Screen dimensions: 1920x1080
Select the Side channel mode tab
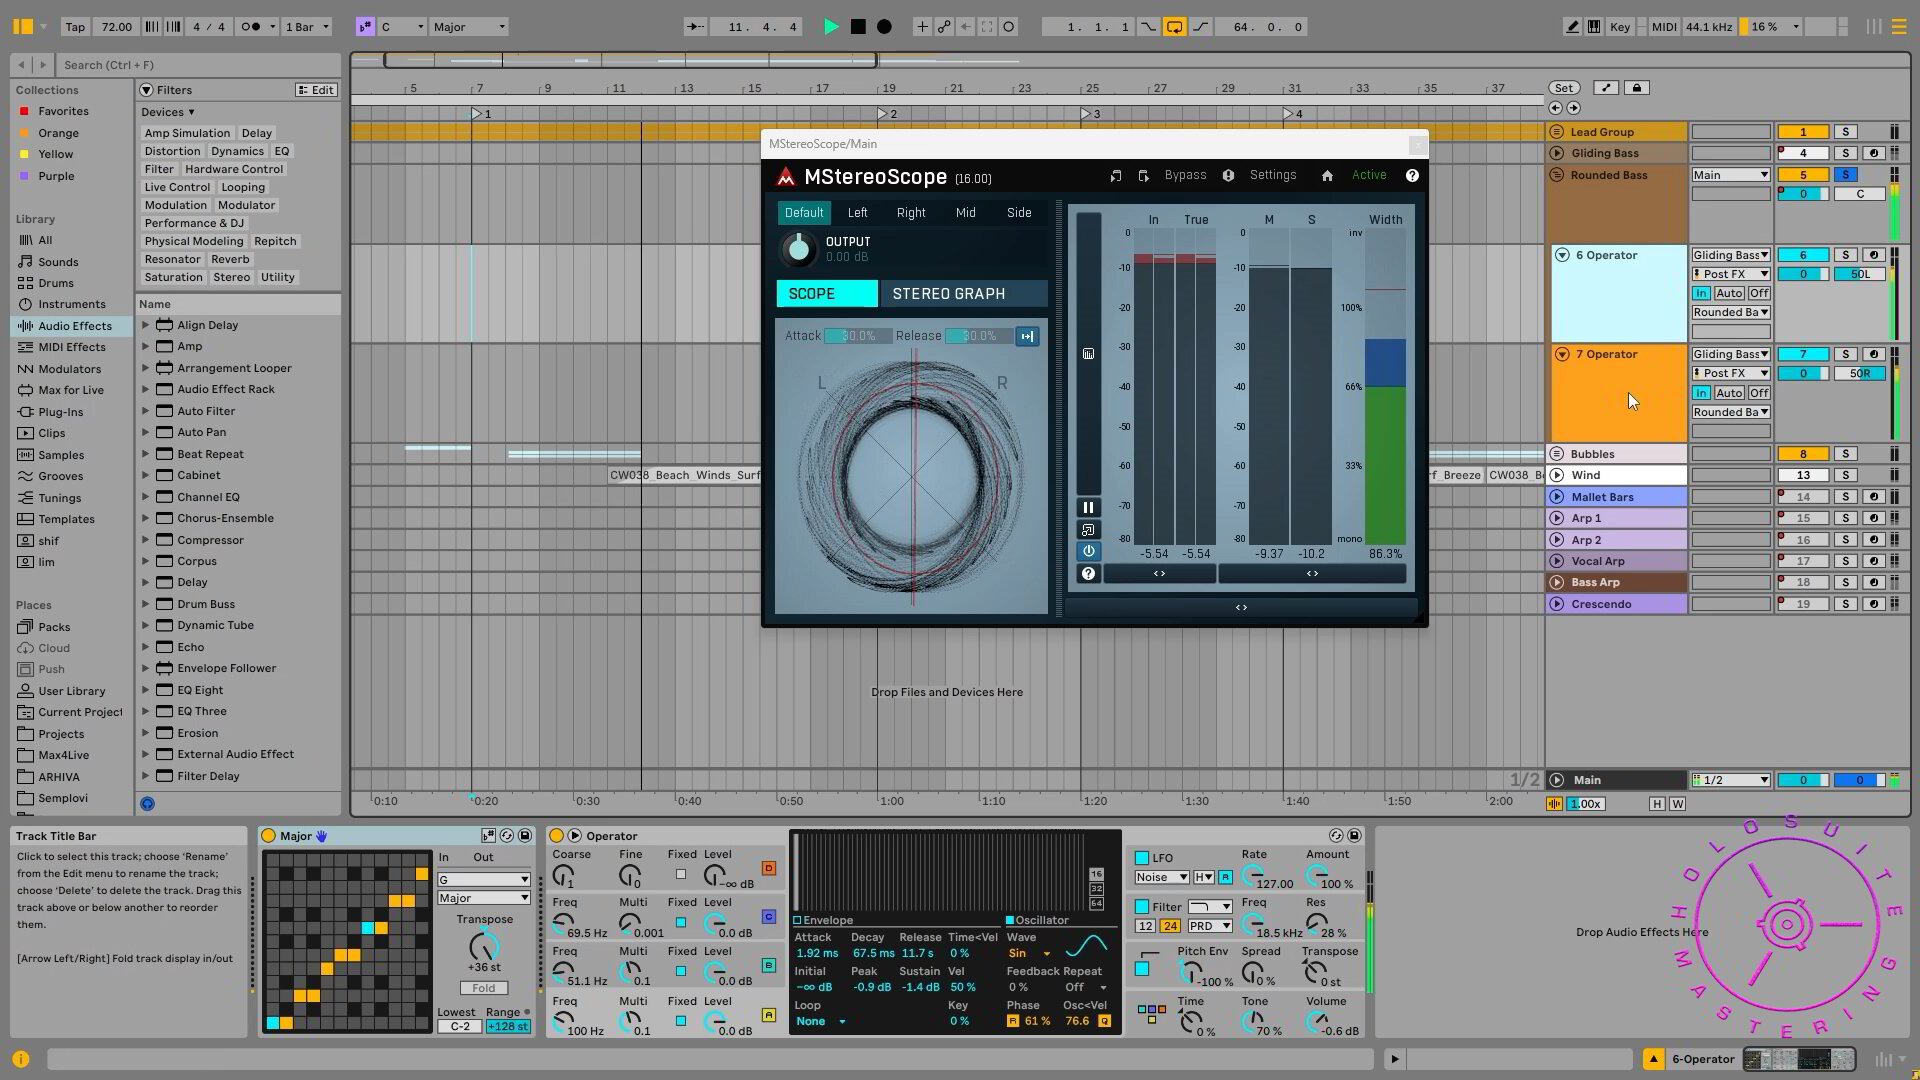pos(1019,213)
